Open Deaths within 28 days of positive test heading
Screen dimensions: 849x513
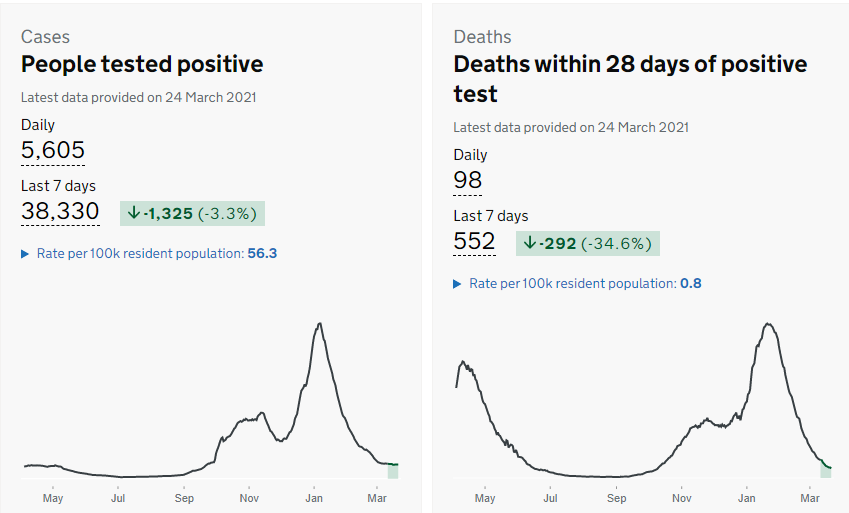tap(630, 79)
